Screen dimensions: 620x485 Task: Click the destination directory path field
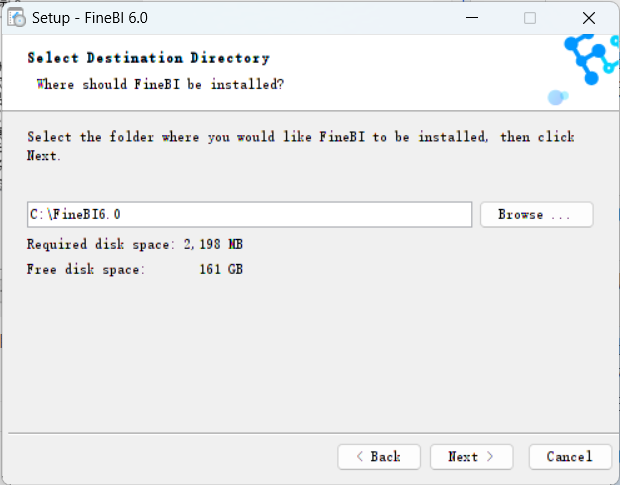pos(250,215)
